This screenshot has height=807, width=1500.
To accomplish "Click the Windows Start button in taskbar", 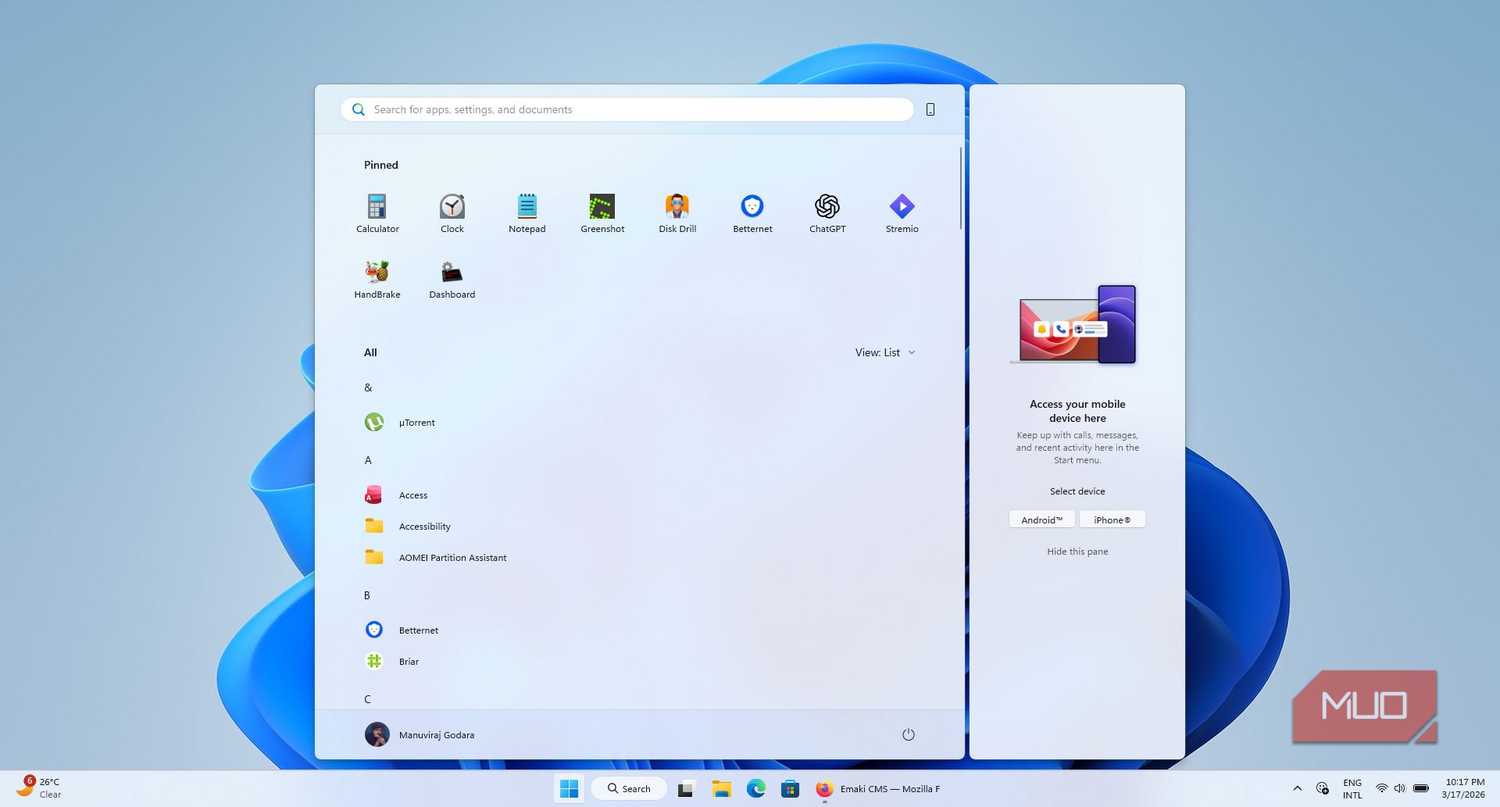I will coord(569,789).
